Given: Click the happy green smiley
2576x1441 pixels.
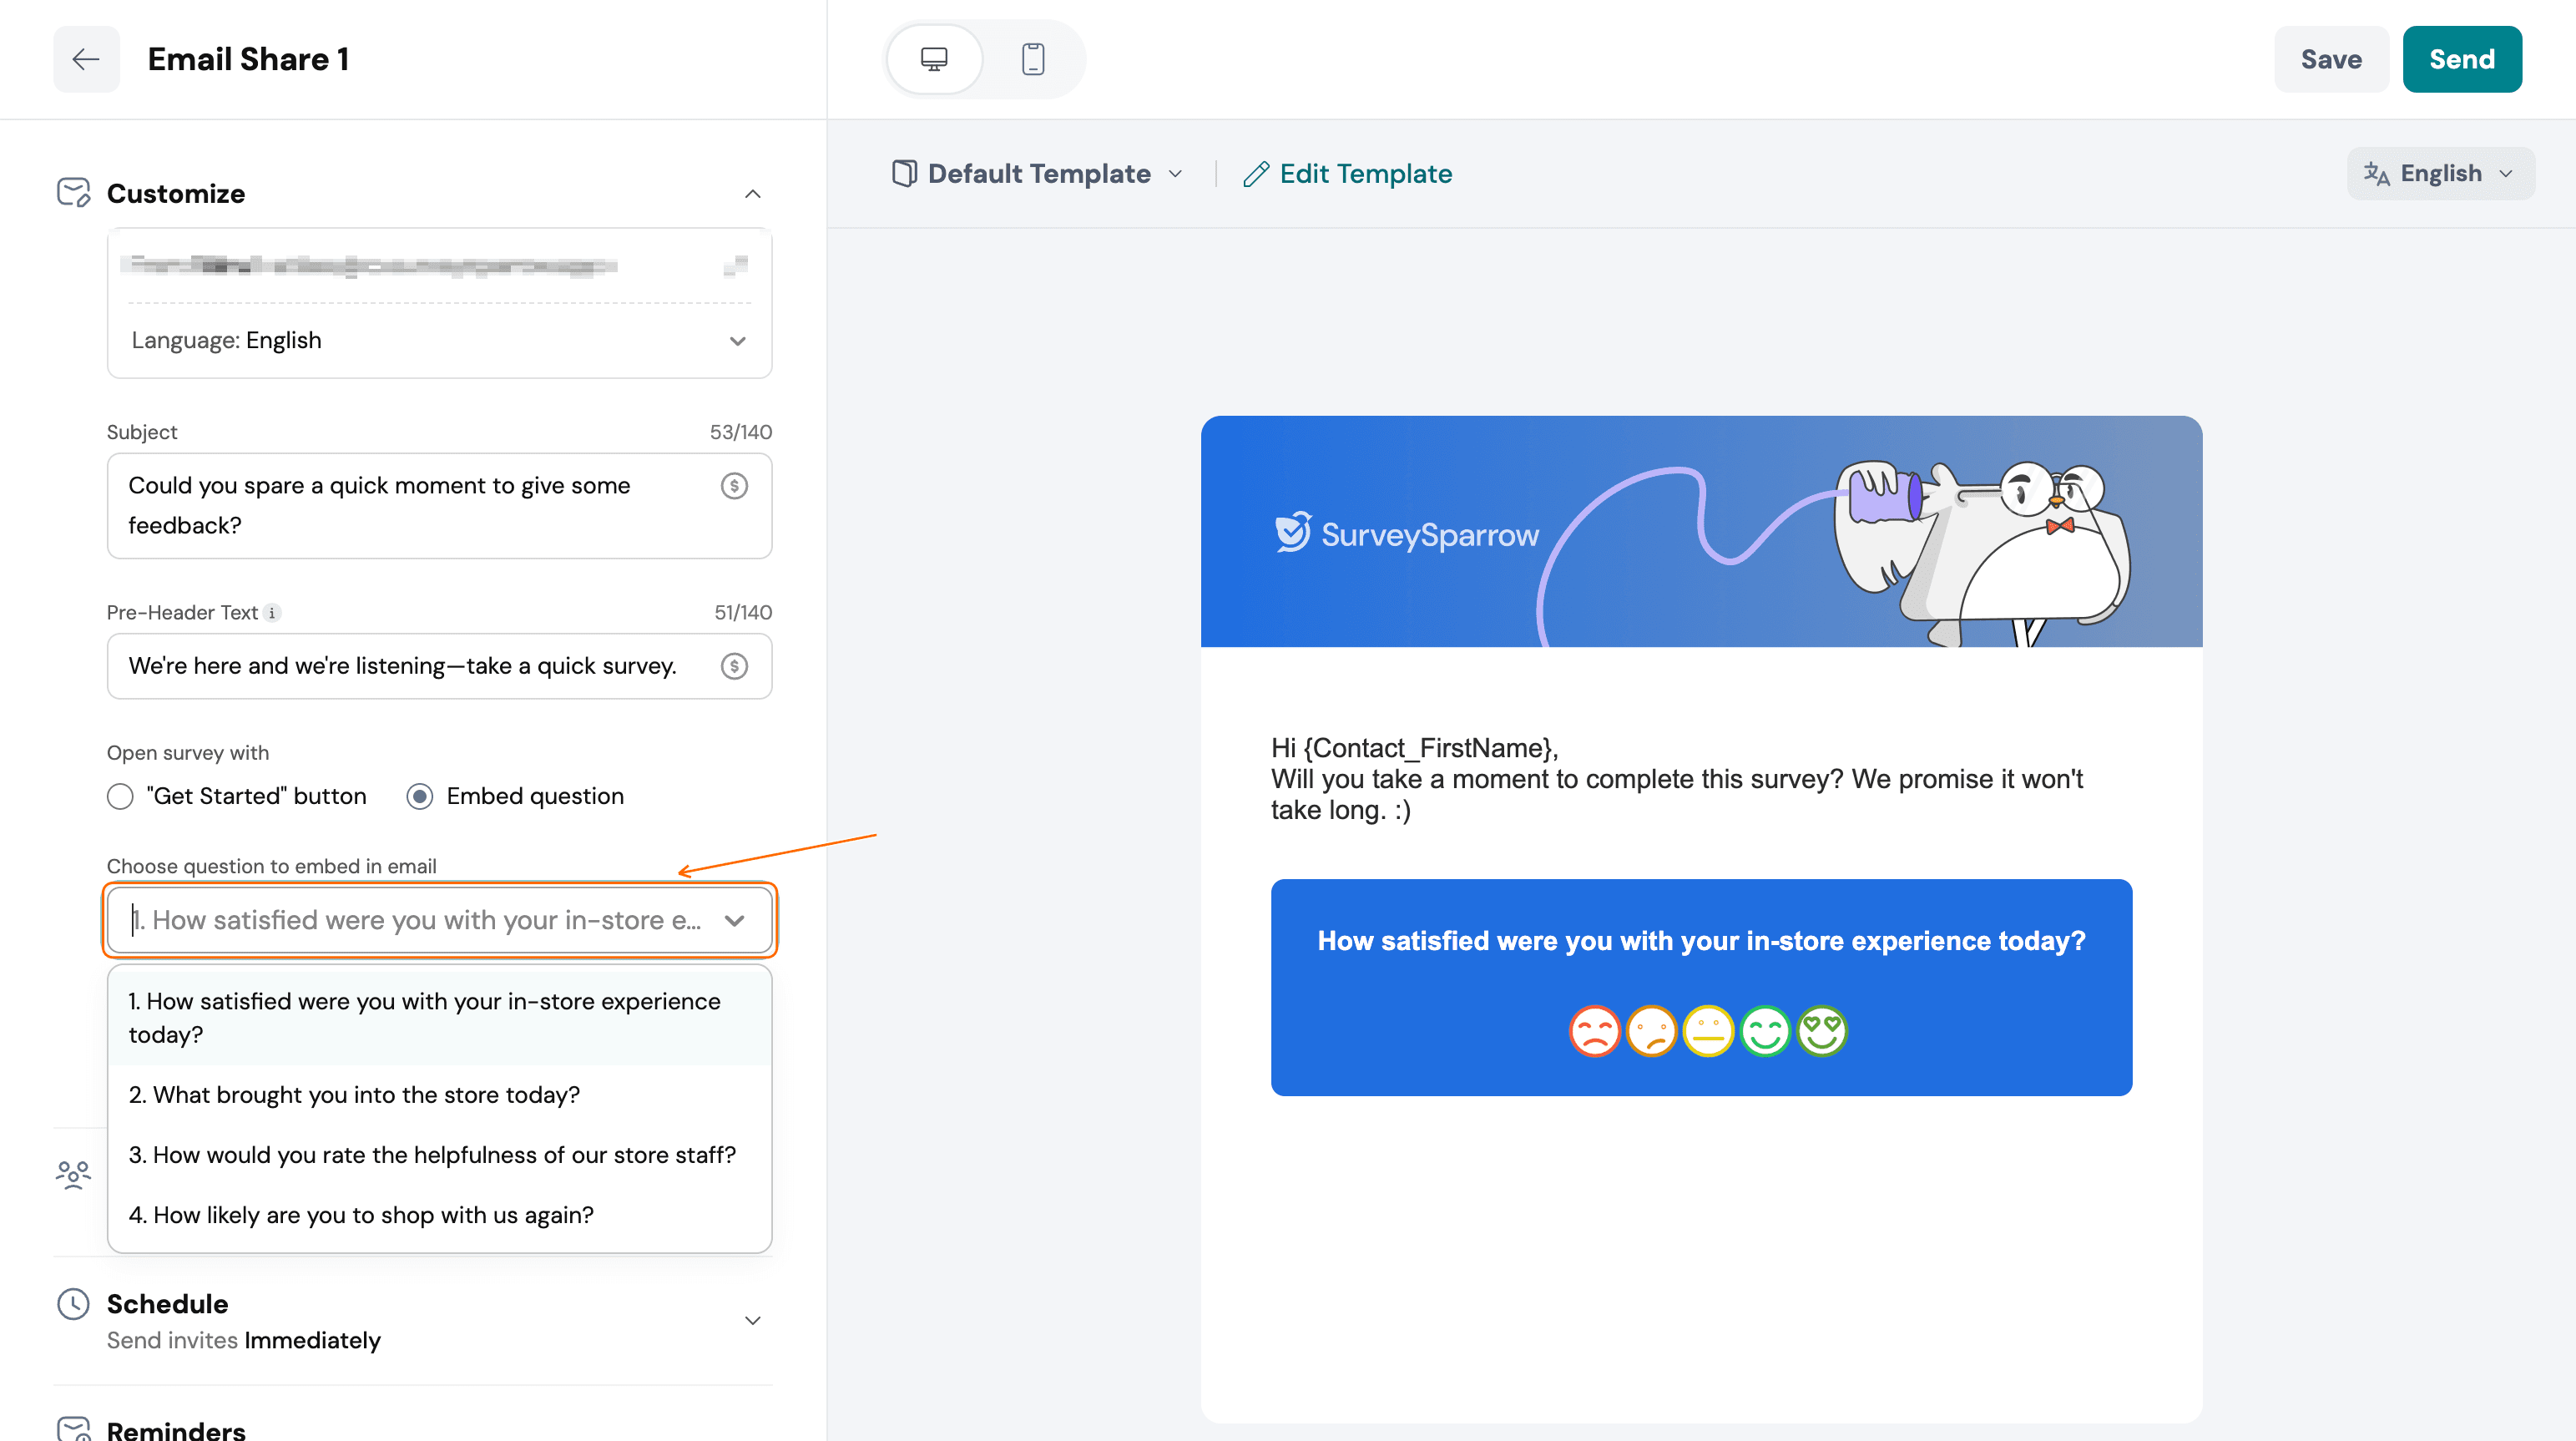Looking at the screenshot, I should pos(1765,1031).
